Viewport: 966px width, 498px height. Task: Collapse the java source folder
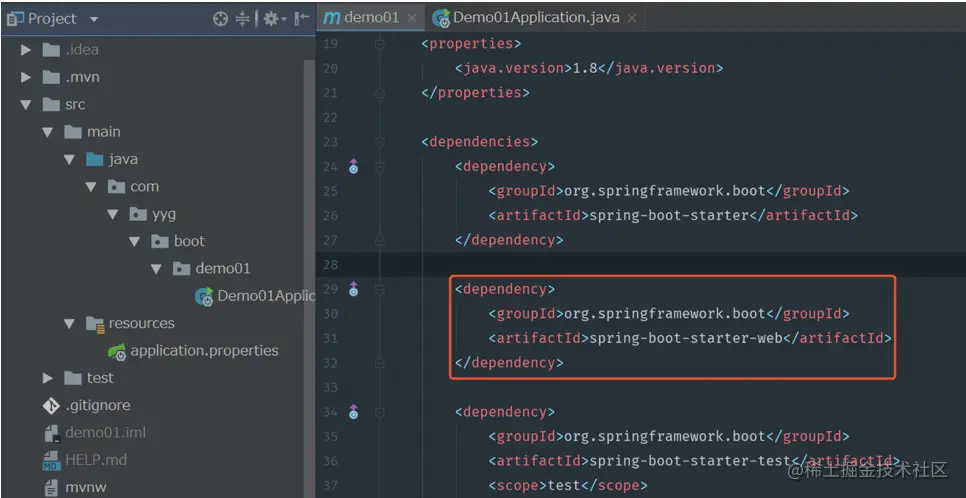coord(70,160)
